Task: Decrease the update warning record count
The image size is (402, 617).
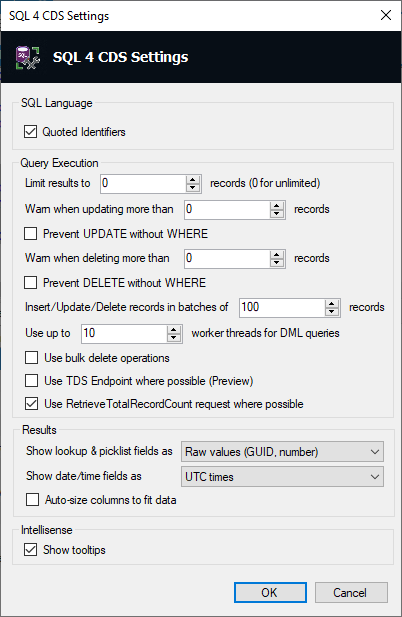Action: click(277, 214)
